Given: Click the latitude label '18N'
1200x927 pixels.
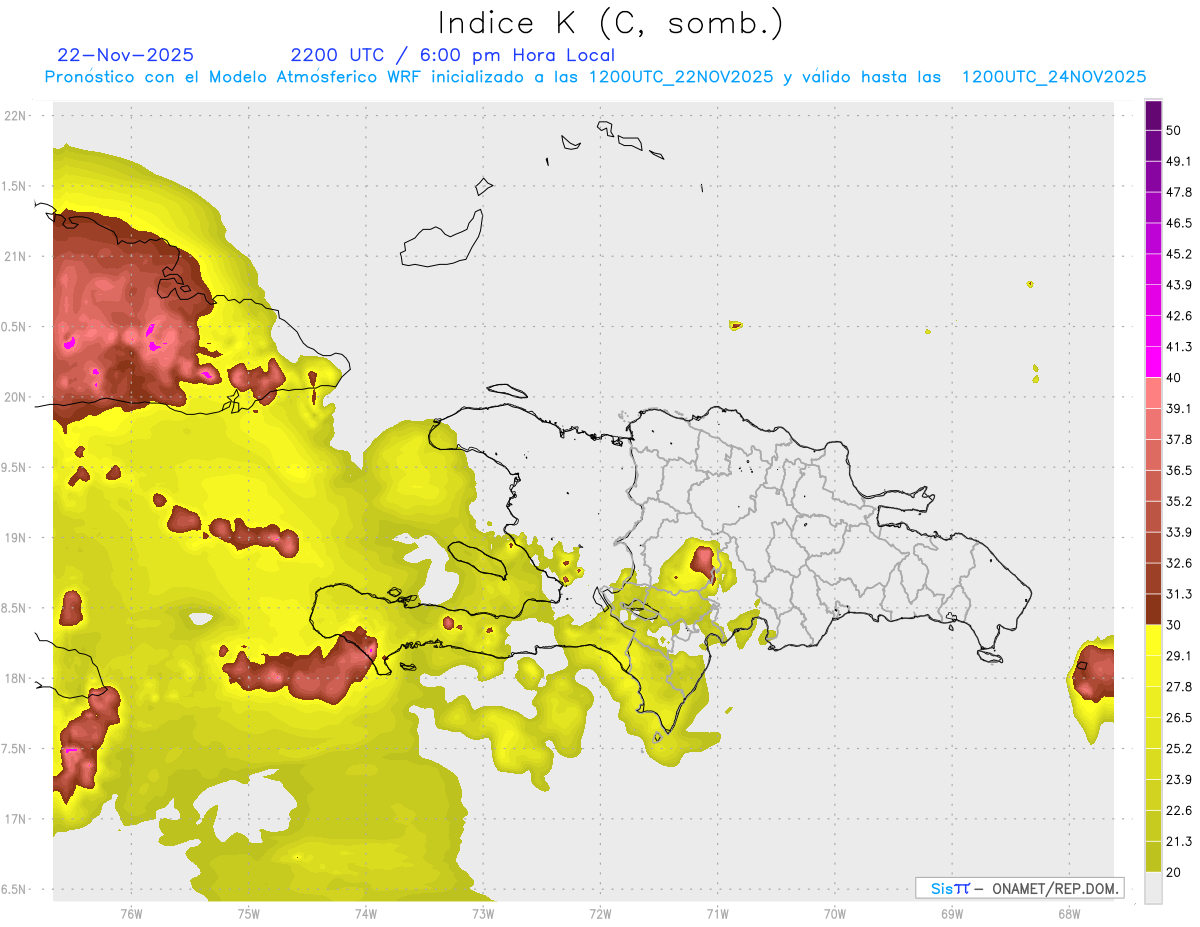Looking at the screenshot, I should coord(16,678).
